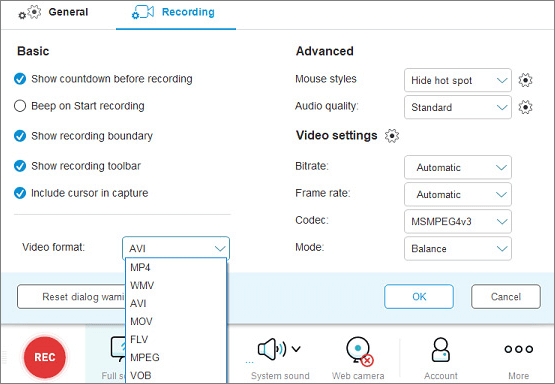The image size is (555, 384).
Task: Open the Codec MSMPEG4v3 dropdown
Action: coord(458,222)
